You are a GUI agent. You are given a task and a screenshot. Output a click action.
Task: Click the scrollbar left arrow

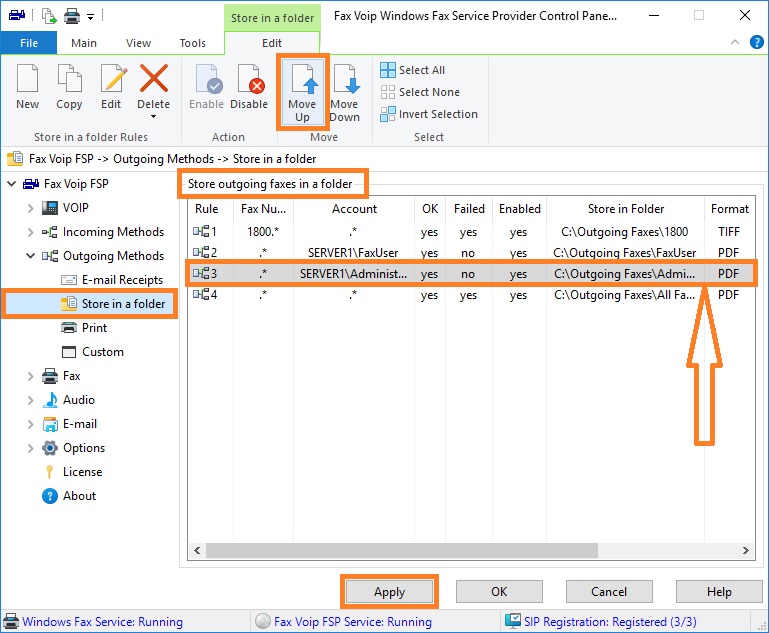pos(197,551)
